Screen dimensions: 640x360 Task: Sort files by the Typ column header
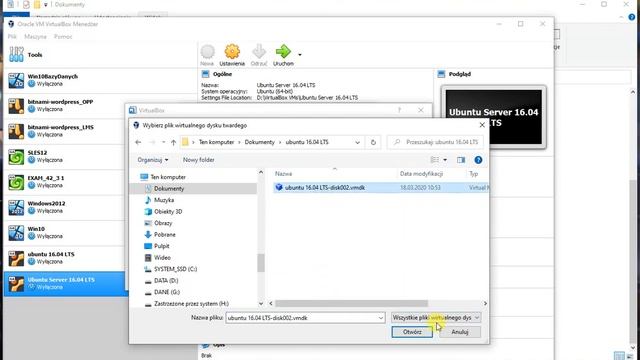(x=473, y=173)
